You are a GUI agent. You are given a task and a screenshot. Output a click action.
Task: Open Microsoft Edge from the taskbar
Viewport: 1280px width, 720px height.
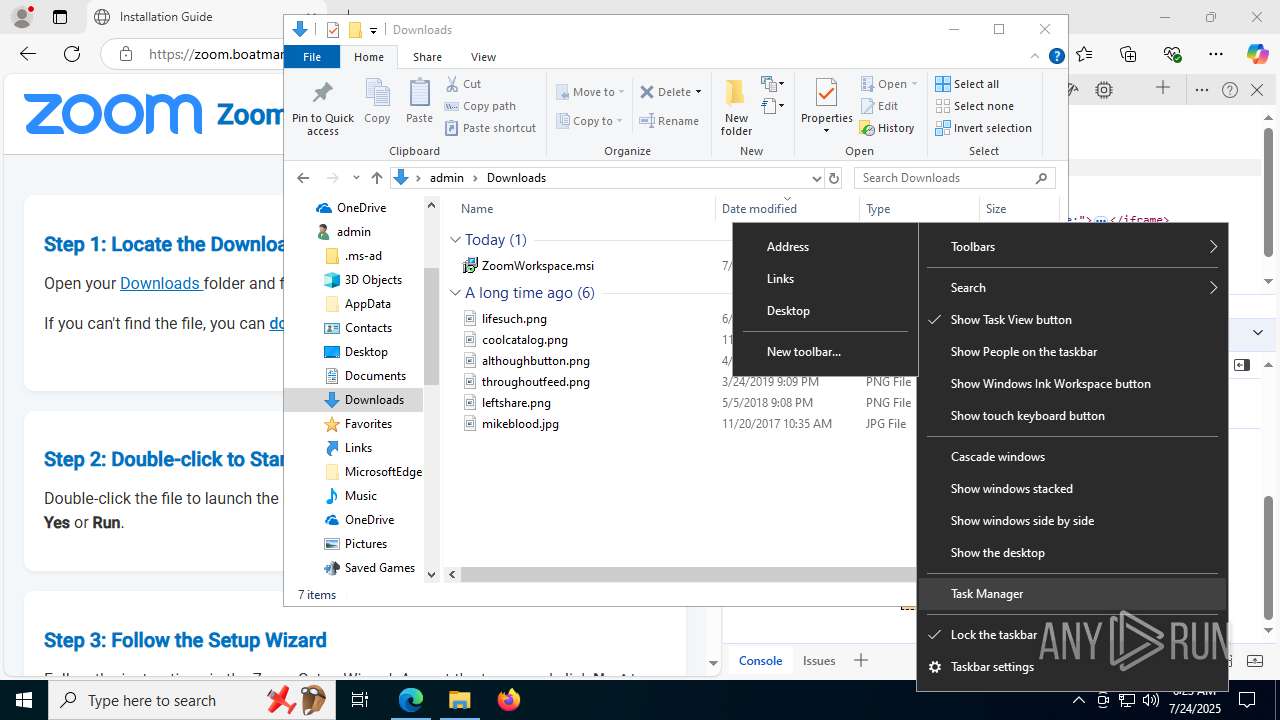[411, 700]
